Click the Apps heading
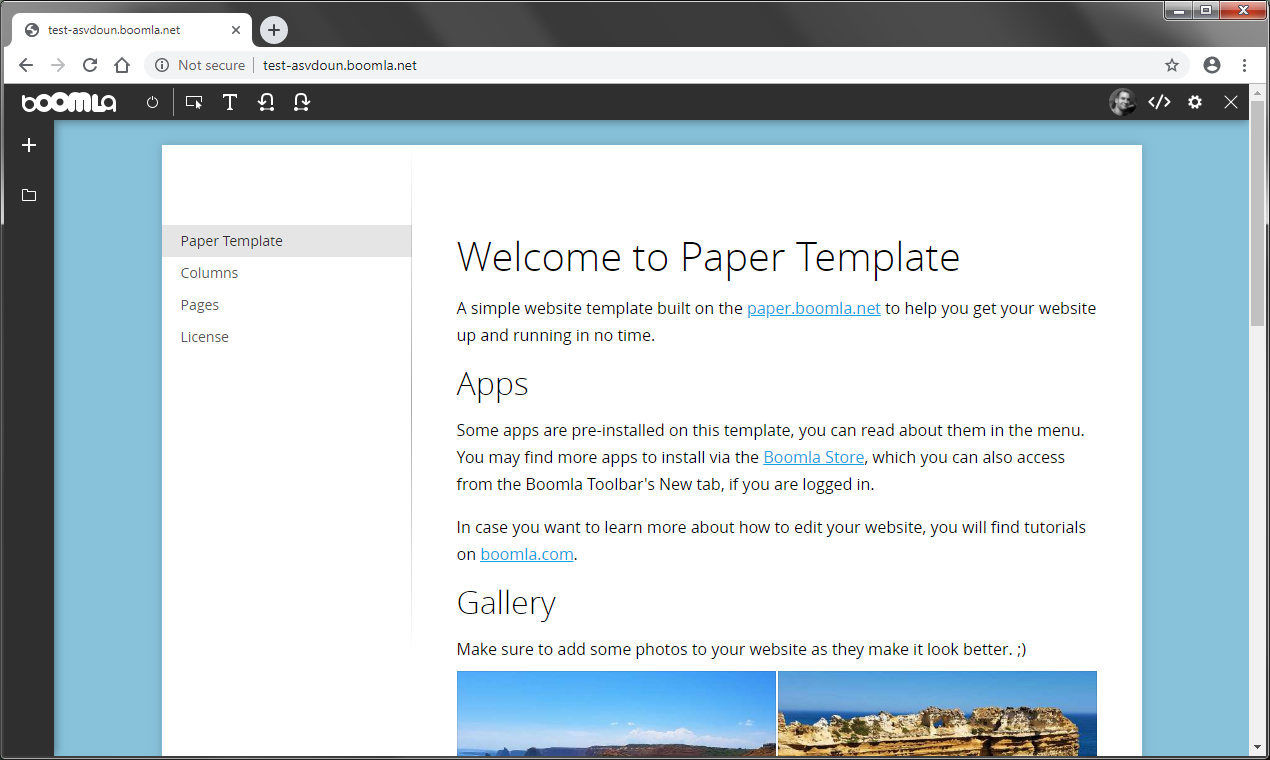Image resolution: width=1270 pixels, height=760 pixels. [x=492, y=385]
